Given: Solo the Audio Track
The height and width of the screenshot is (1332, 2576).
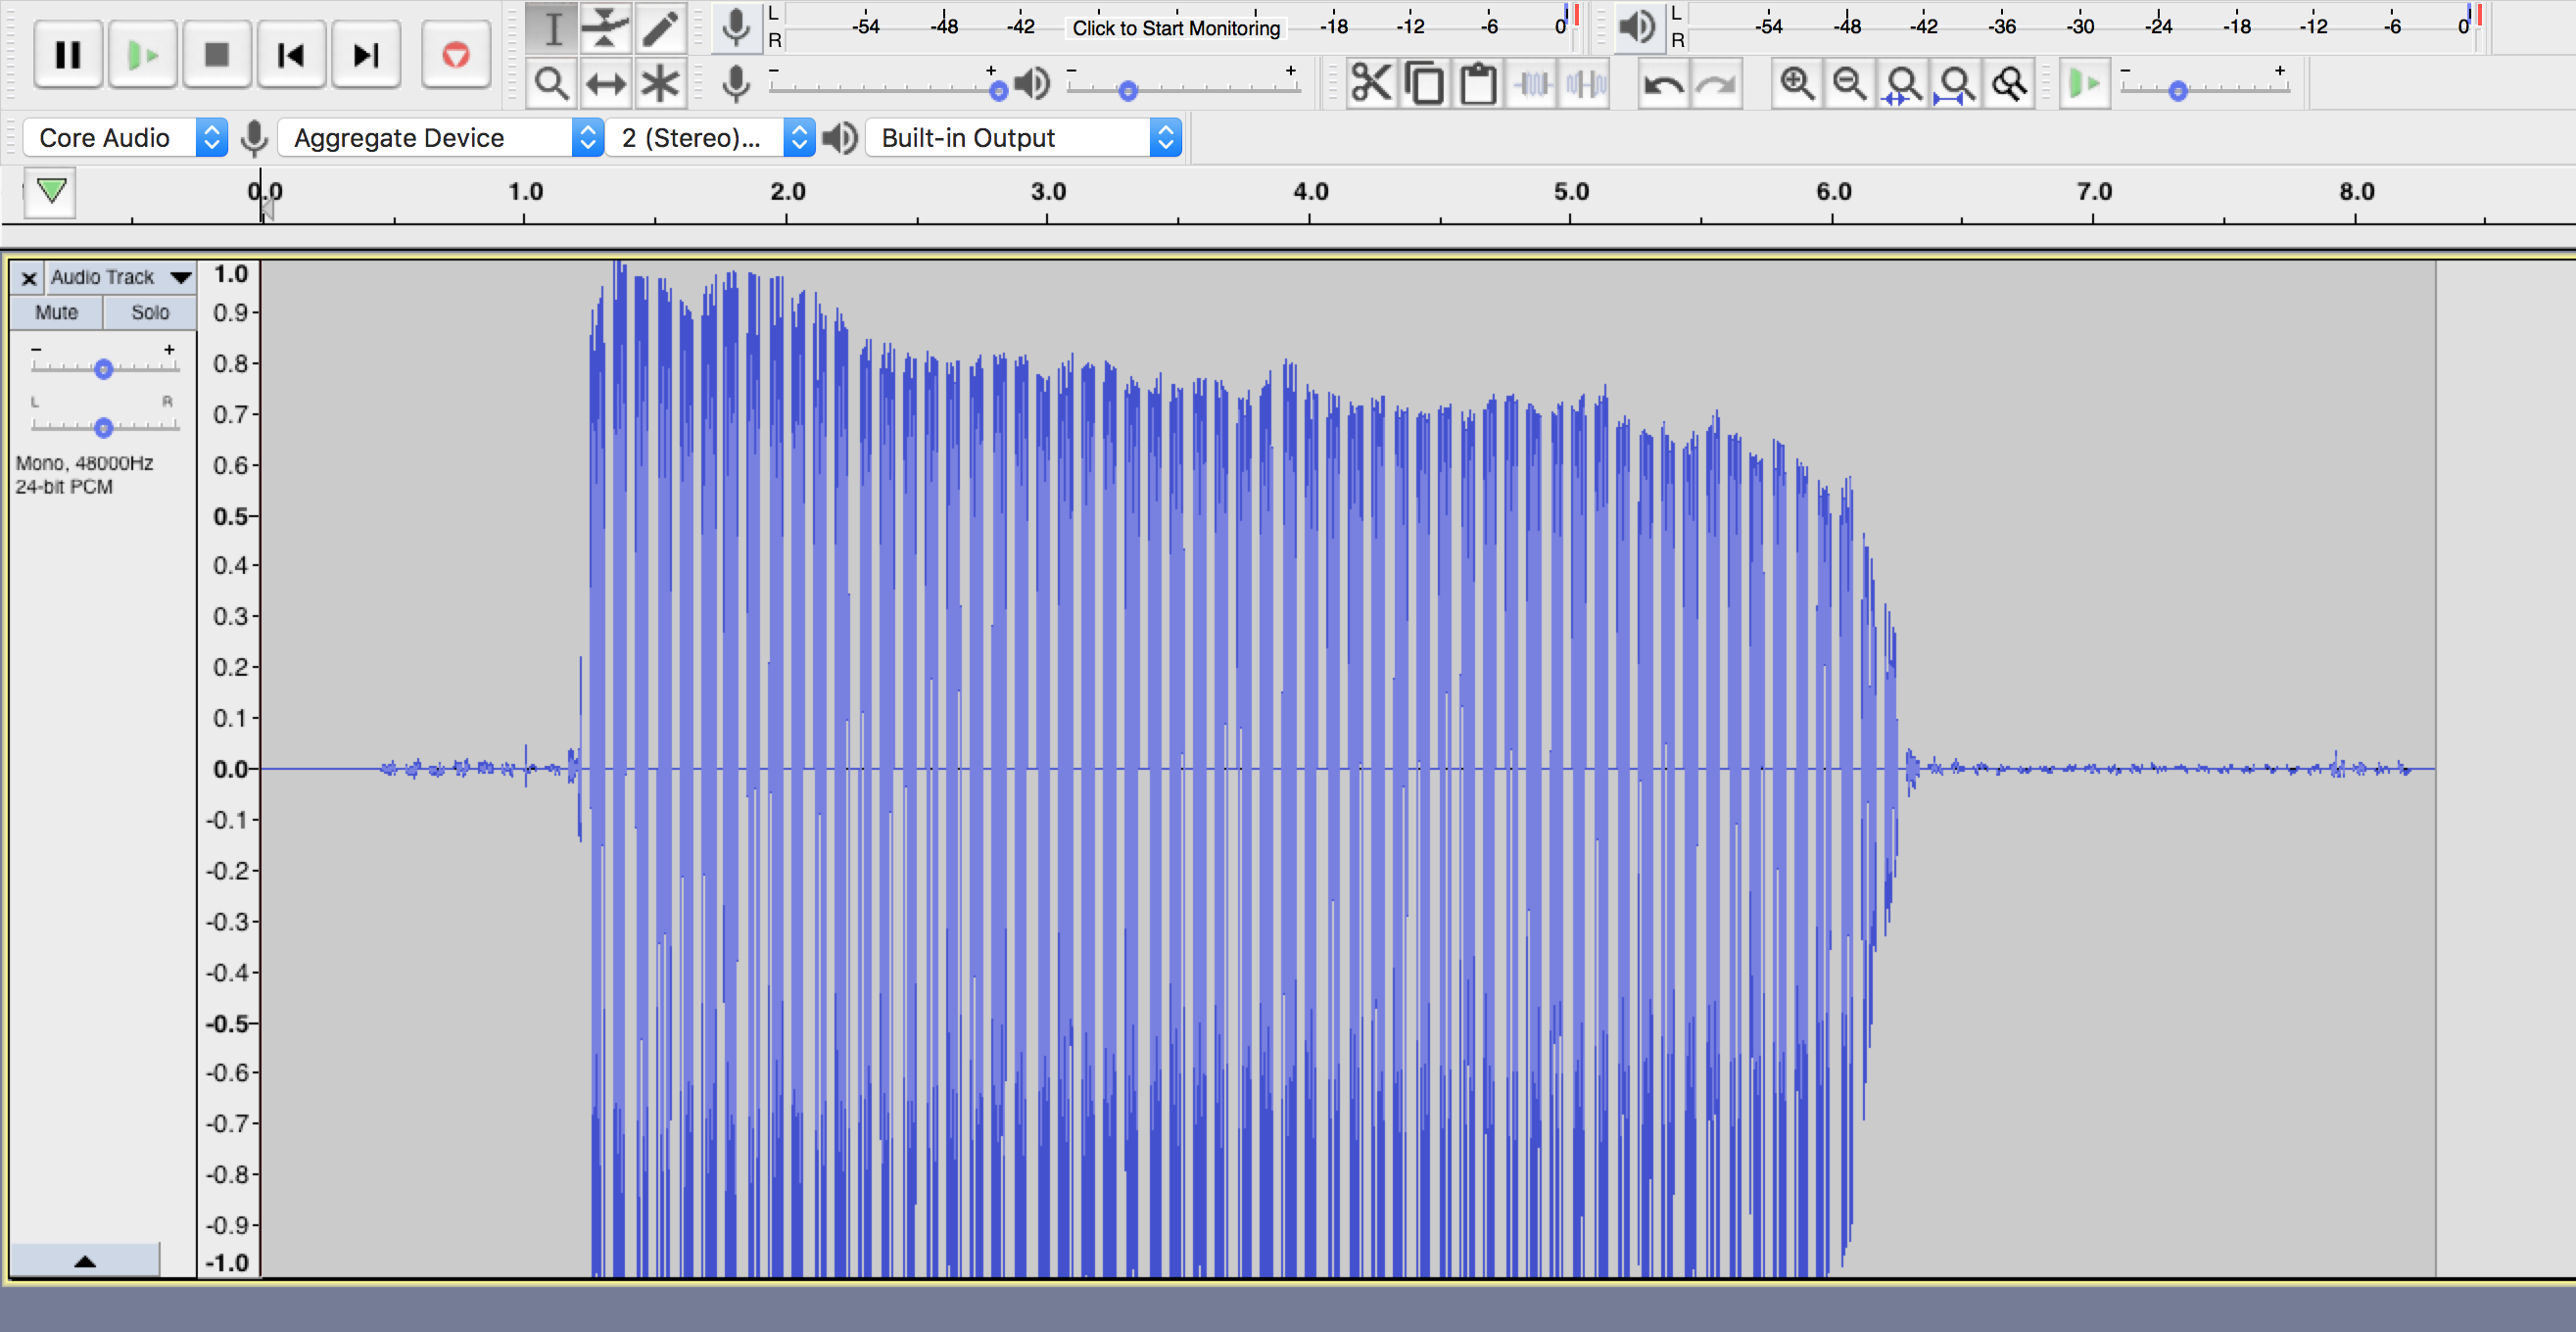Looking at the screenshot, I should click(x=150, y=312).
